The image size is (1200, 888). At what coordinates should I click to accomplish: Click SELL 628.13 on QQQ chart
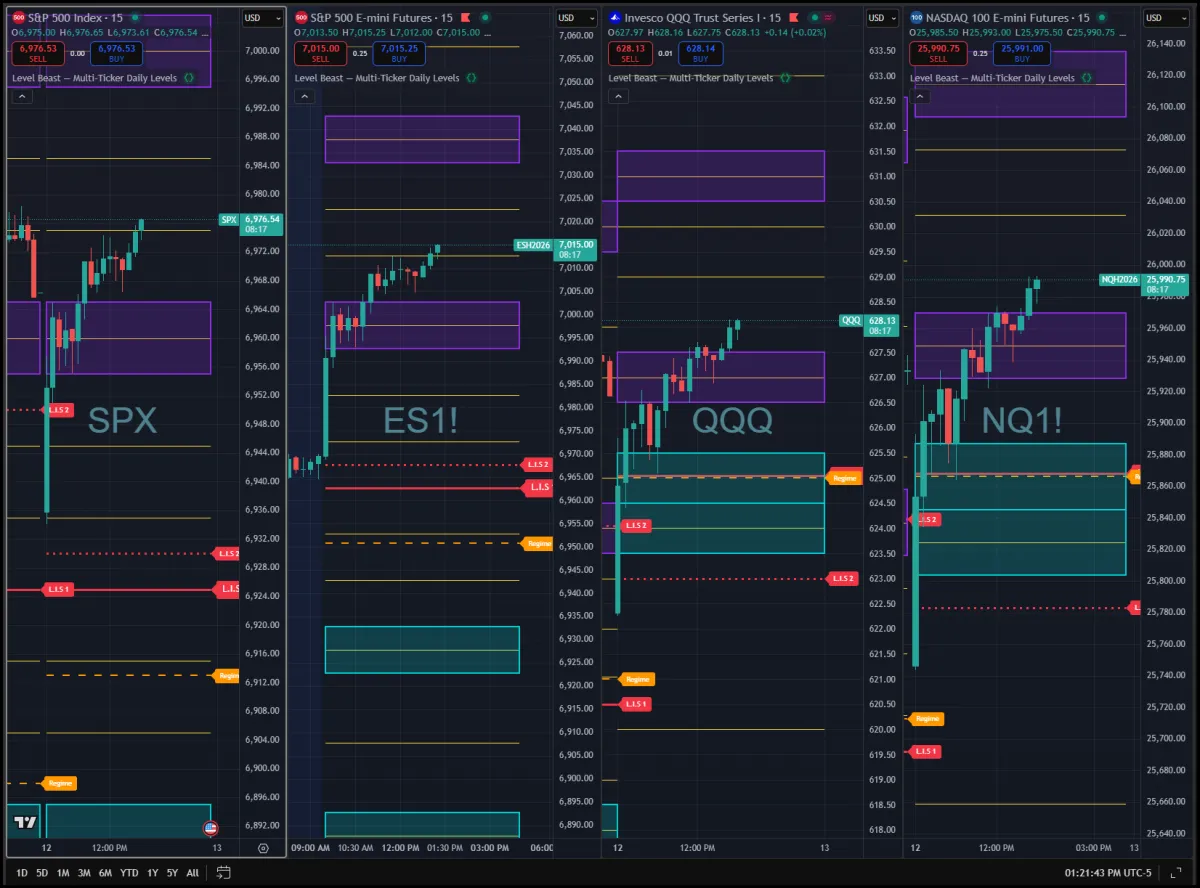pos(631,53)
